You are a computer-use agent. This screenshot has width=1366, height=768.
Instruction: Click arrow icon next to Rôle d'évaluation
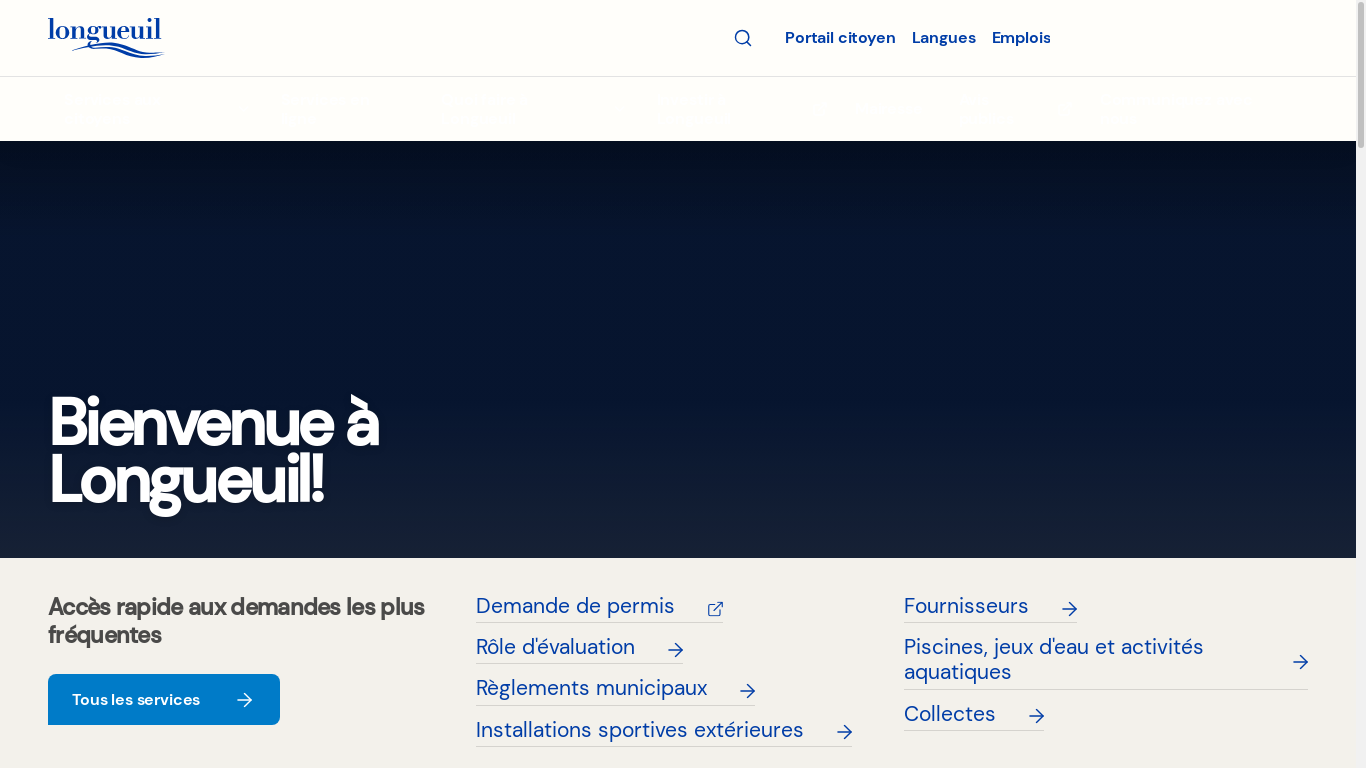tap(675, 650)
